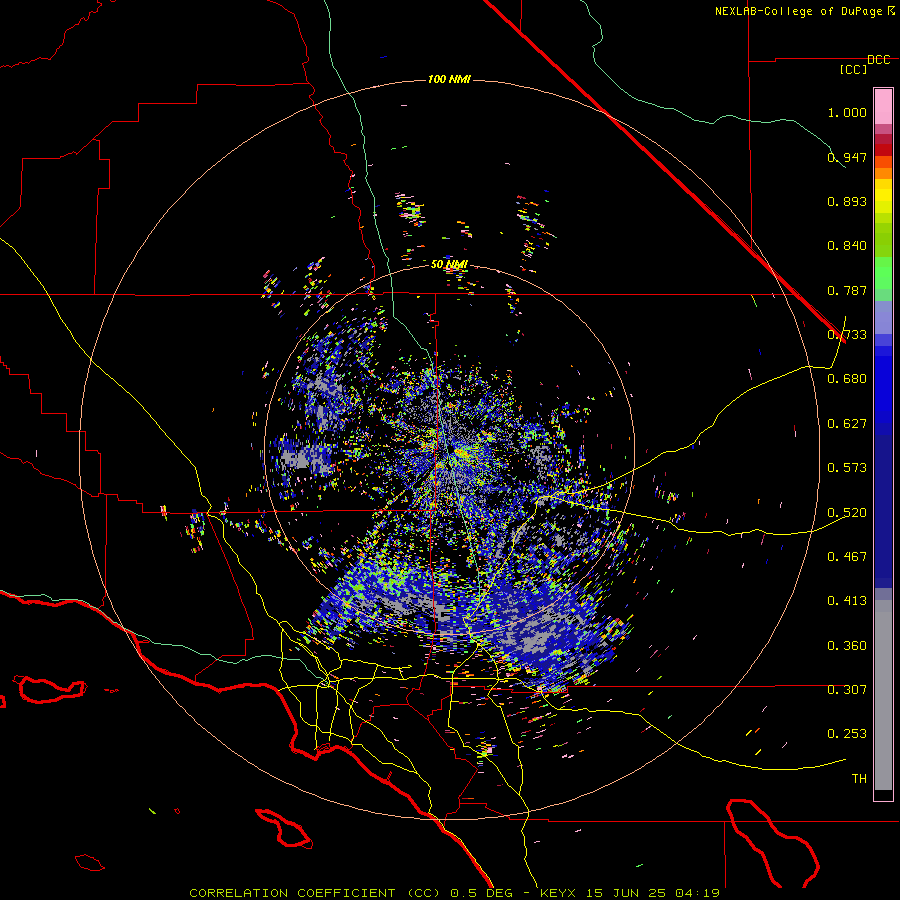This screenshot has width=900, height=900.
Task: Click the DCC label above the color scale
Action: tap(878, 60)
